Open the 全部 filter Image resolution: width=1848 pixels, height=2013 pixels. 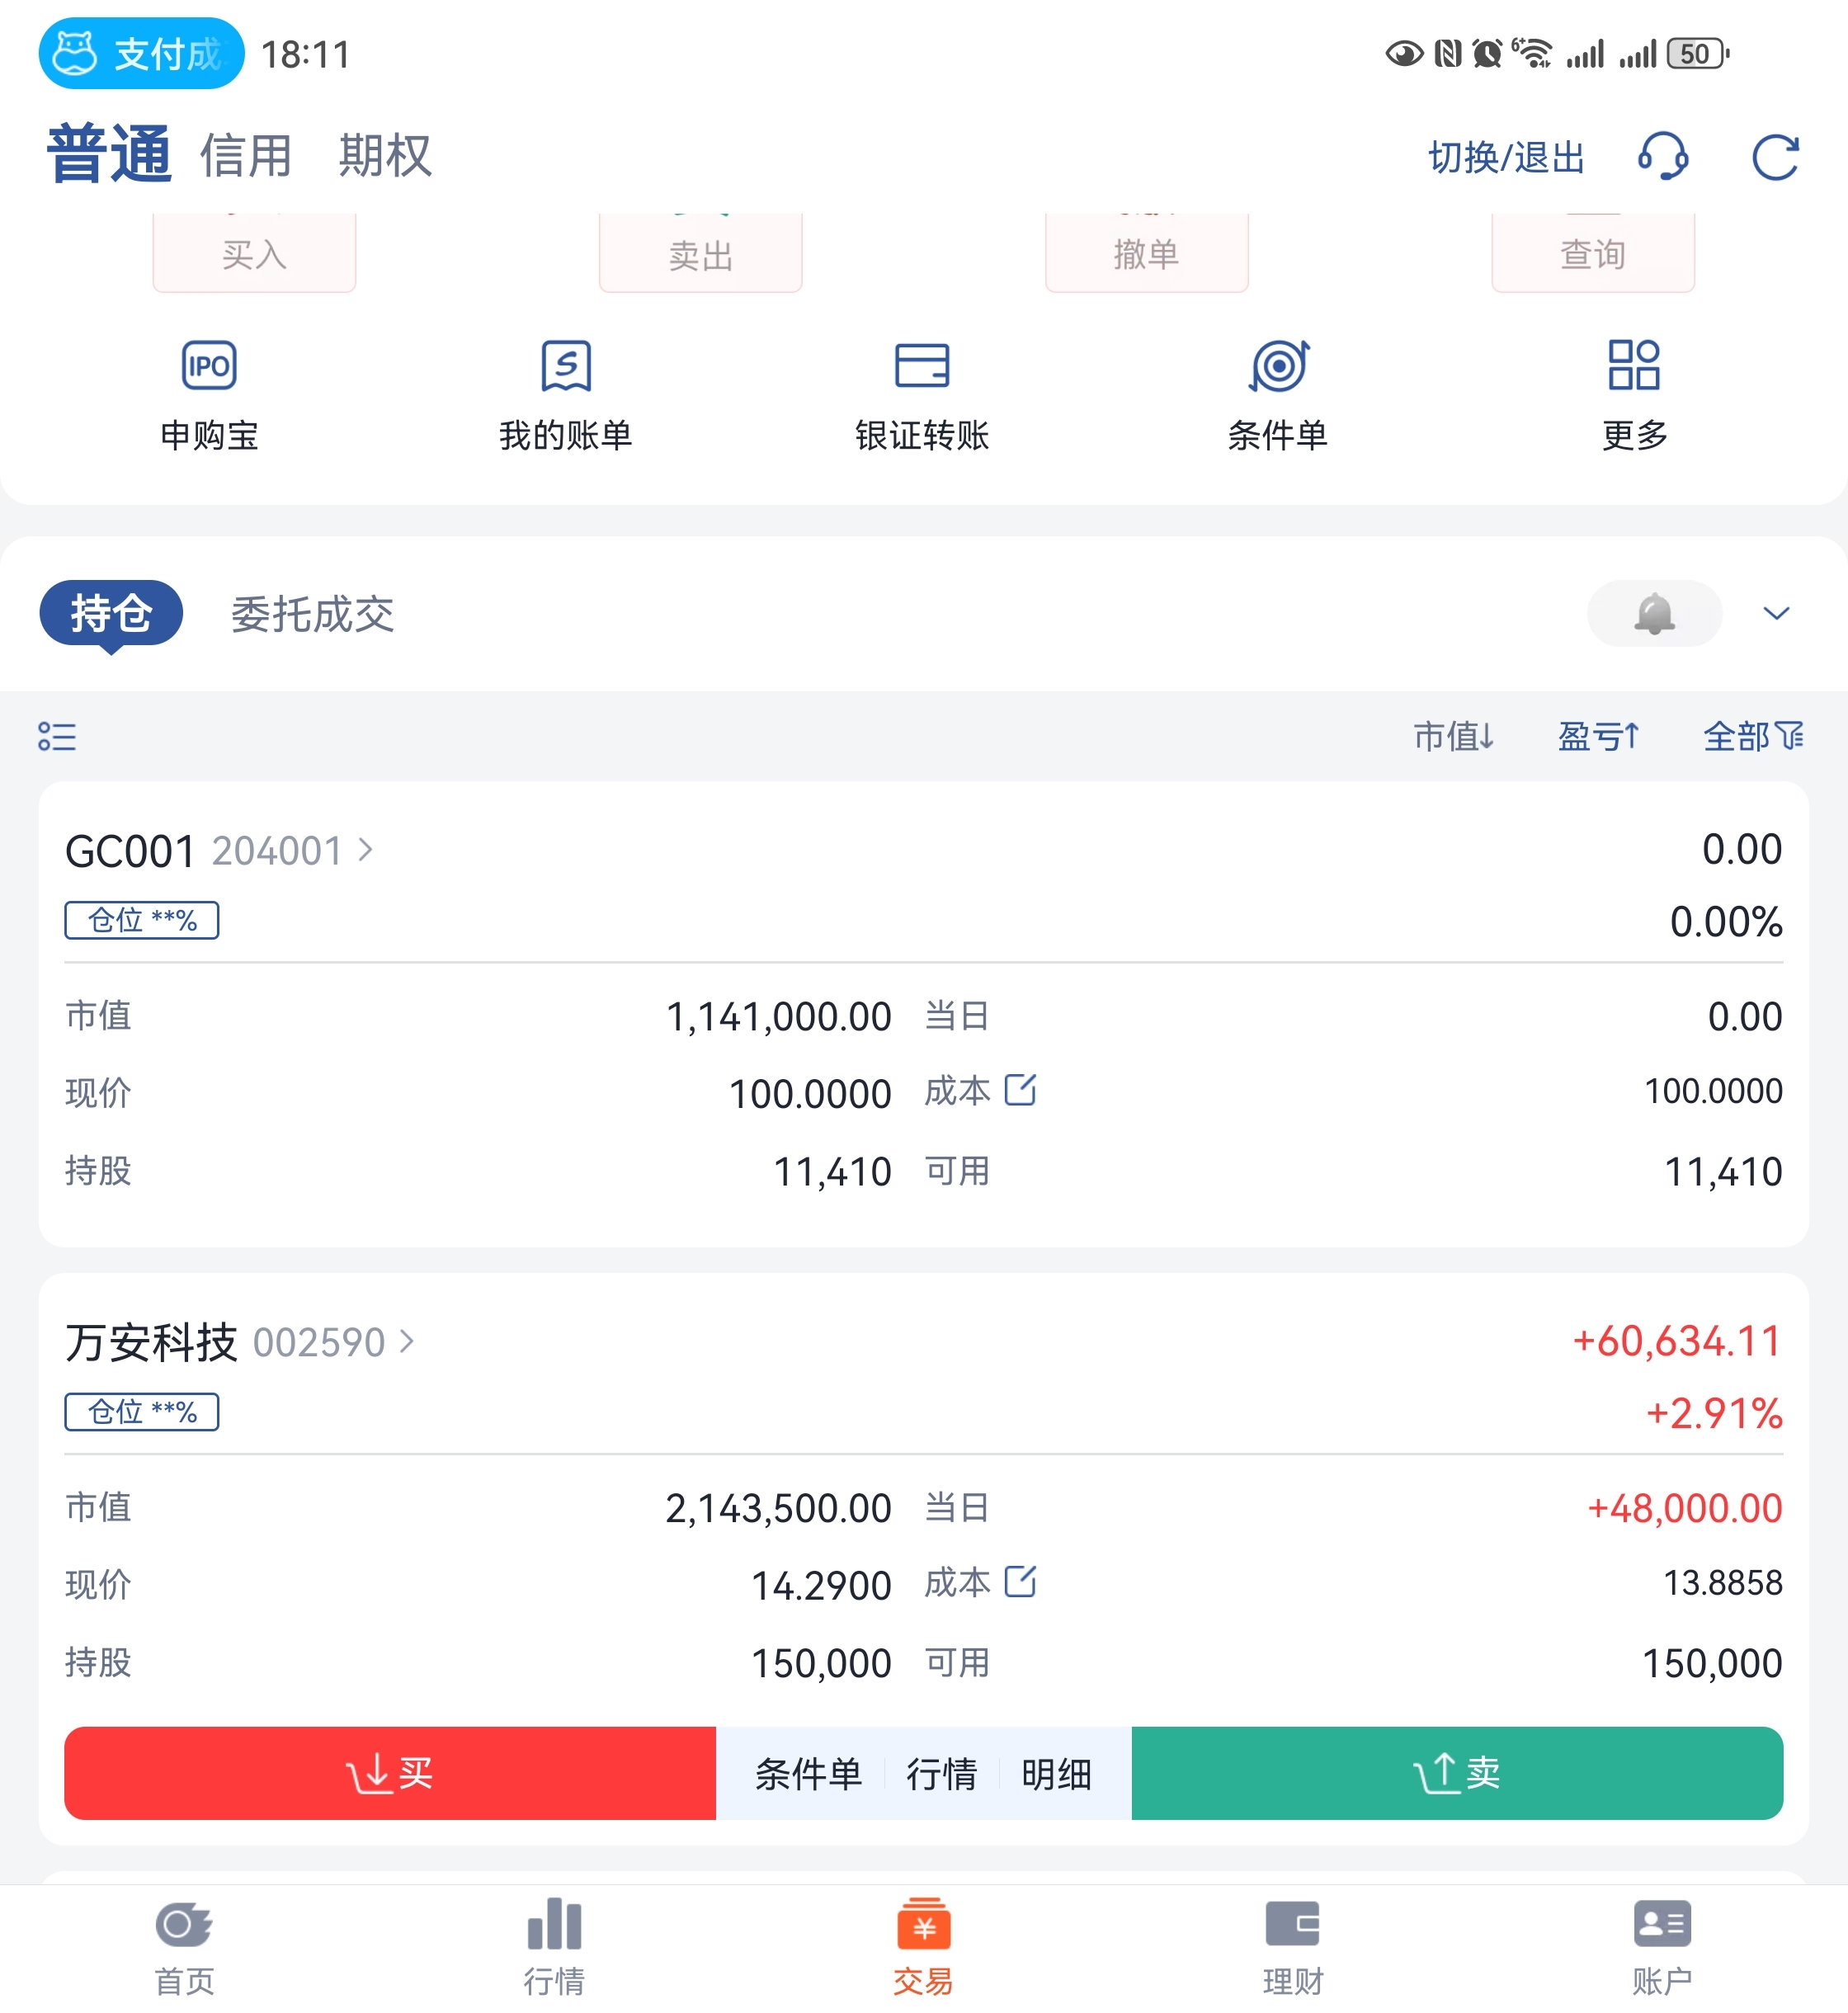coord(1753,736)
